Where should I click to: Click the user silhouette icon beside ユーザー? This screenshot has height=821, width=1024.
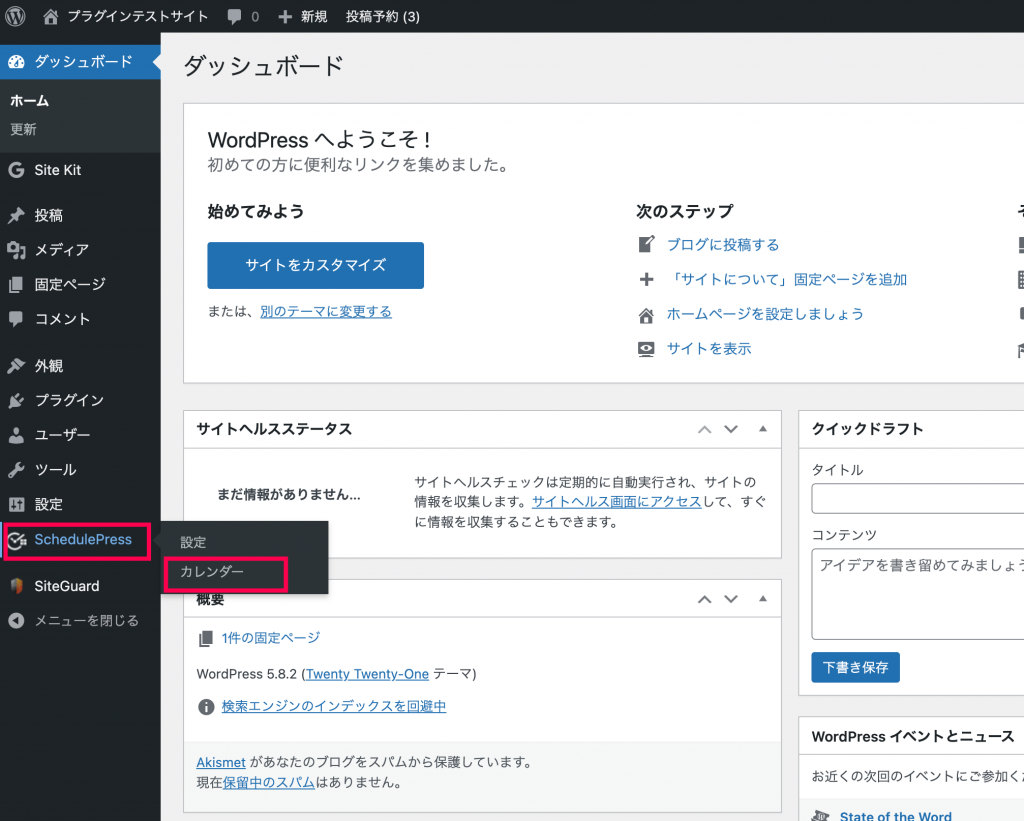click(x=16, y=435)
